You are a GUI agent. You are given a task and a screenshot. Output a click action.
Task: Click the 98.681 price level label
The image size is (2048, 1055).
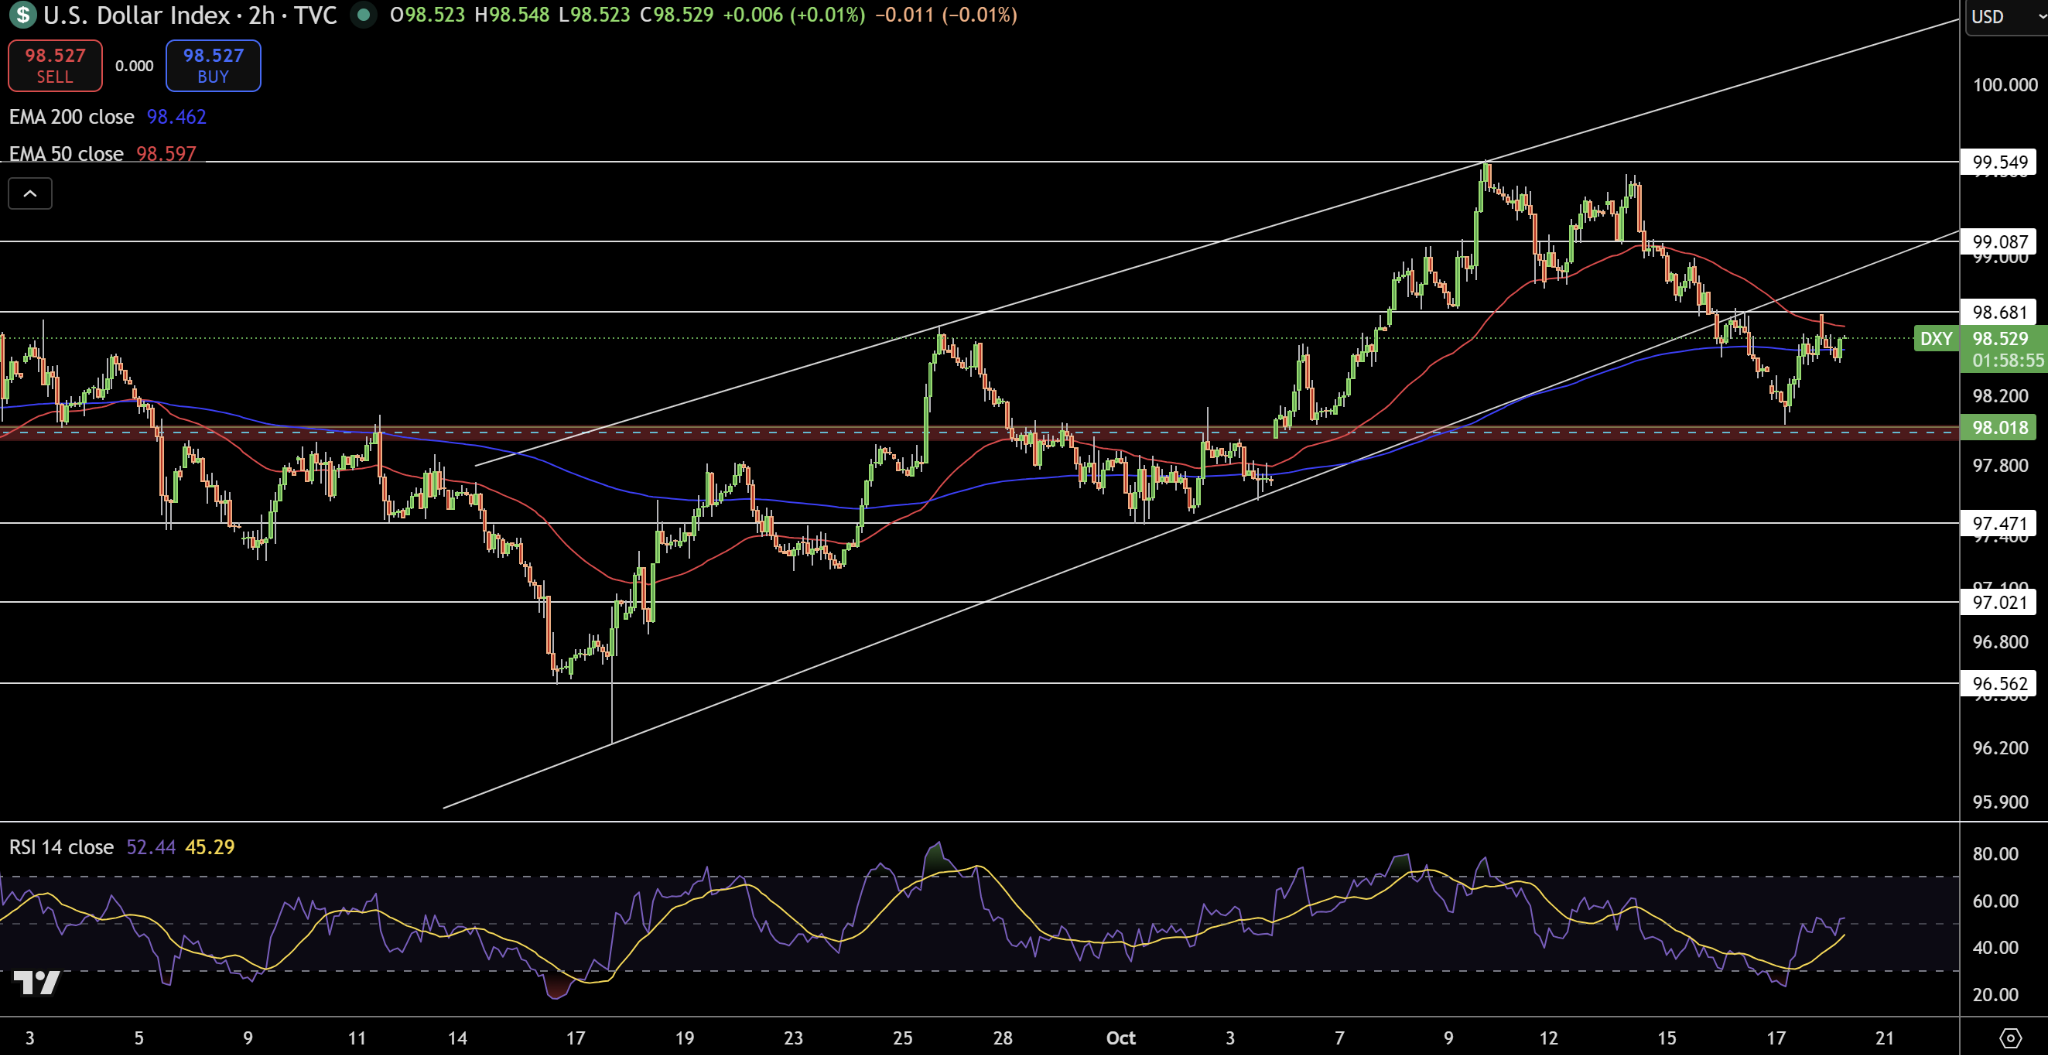point(1999,312)
